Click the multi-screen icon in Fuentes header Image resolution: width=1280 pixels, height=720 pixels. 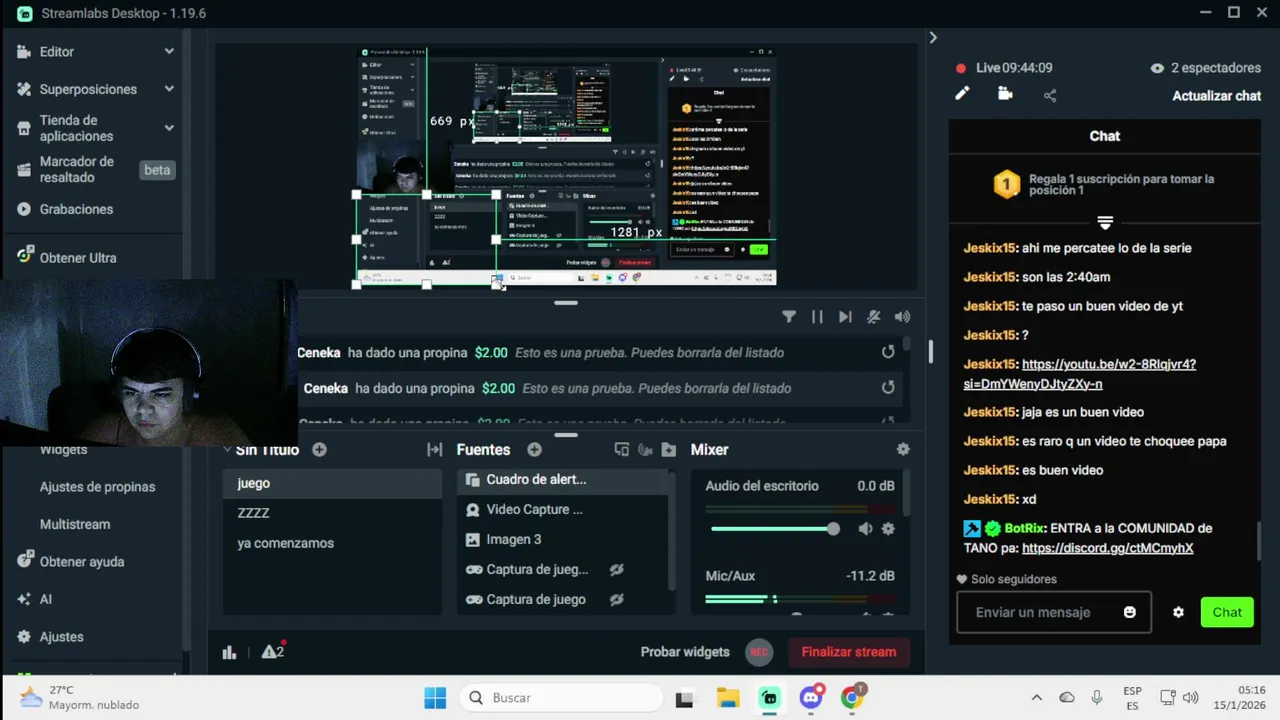tap(621, 450)
